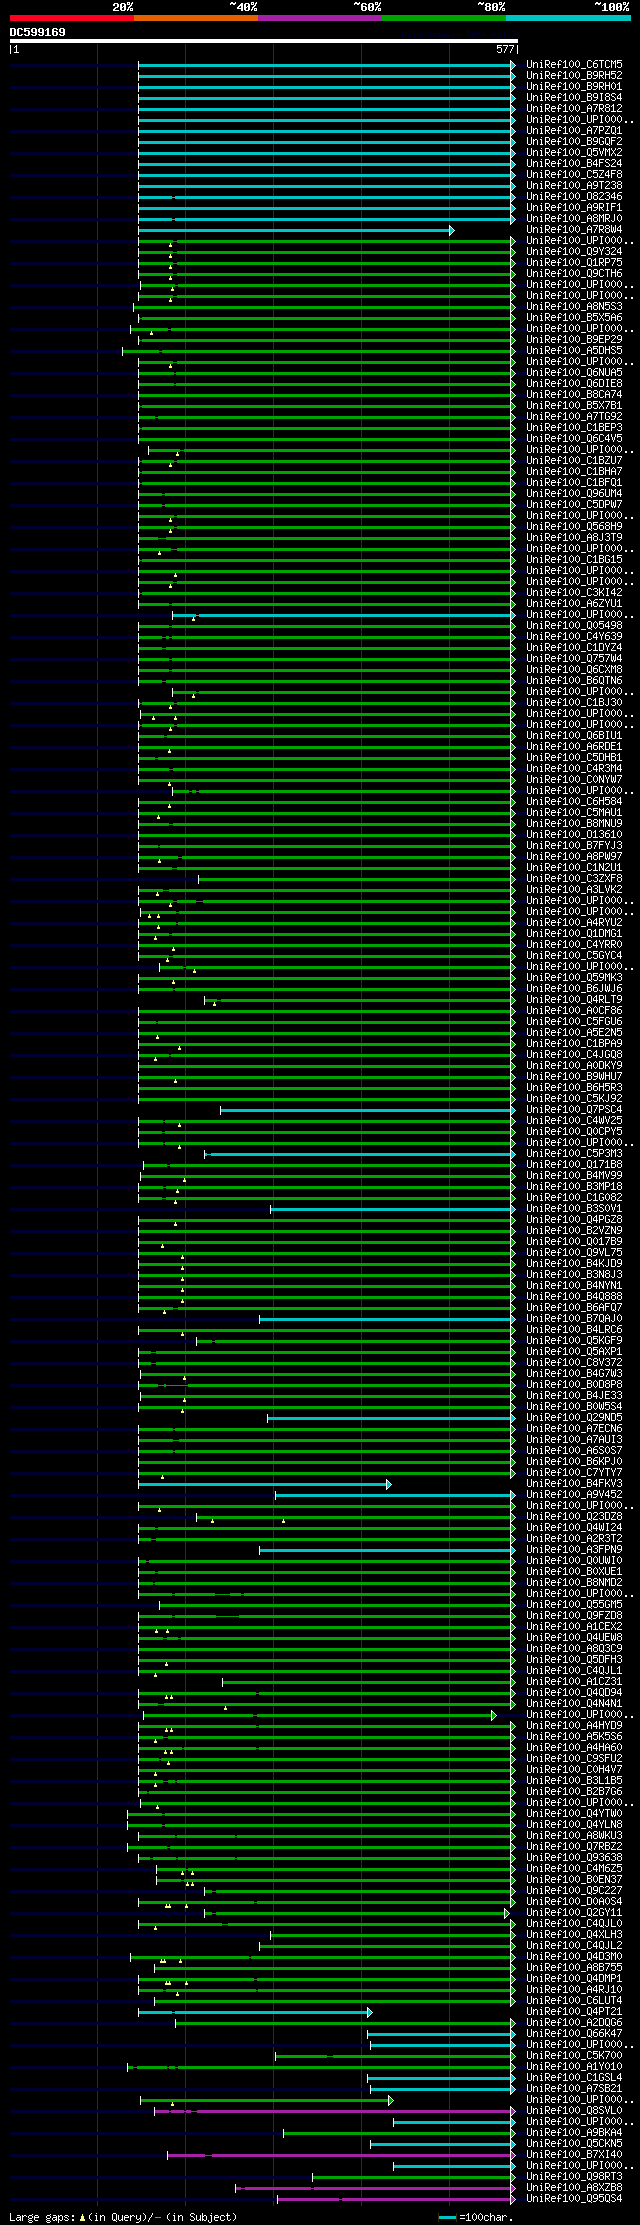The width and height of the screenshot is (640, 2225).
Task: Open hit UniRef100_B9I8S4
Action: click(x=574, y=98)
